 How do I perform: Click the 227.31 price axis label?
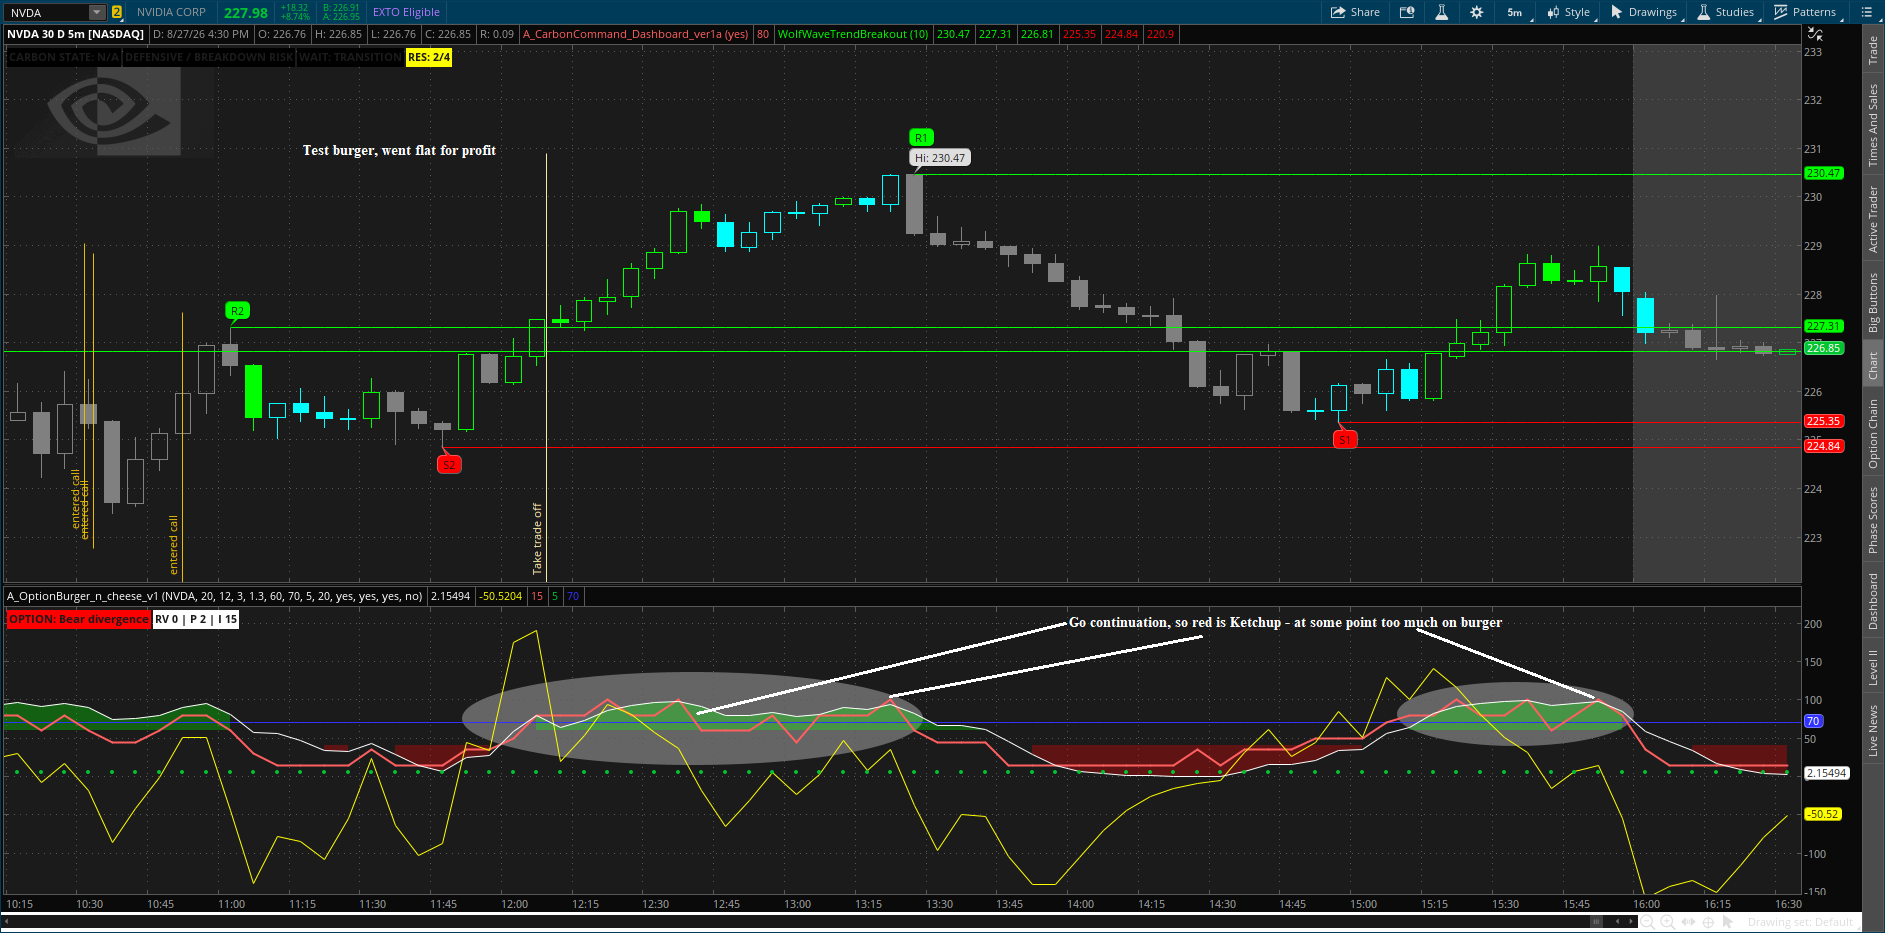click(1823, 326)
